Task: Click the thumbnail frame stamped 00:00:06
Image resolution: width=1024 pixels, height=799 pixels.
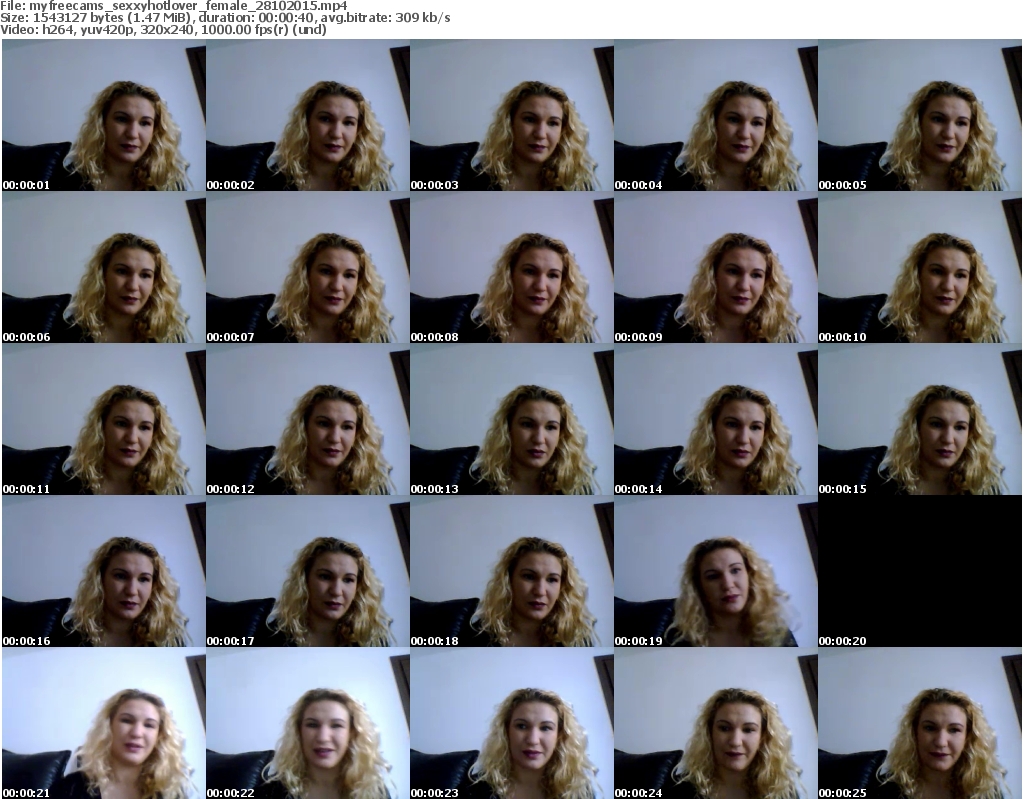Action: coord(104,267)
